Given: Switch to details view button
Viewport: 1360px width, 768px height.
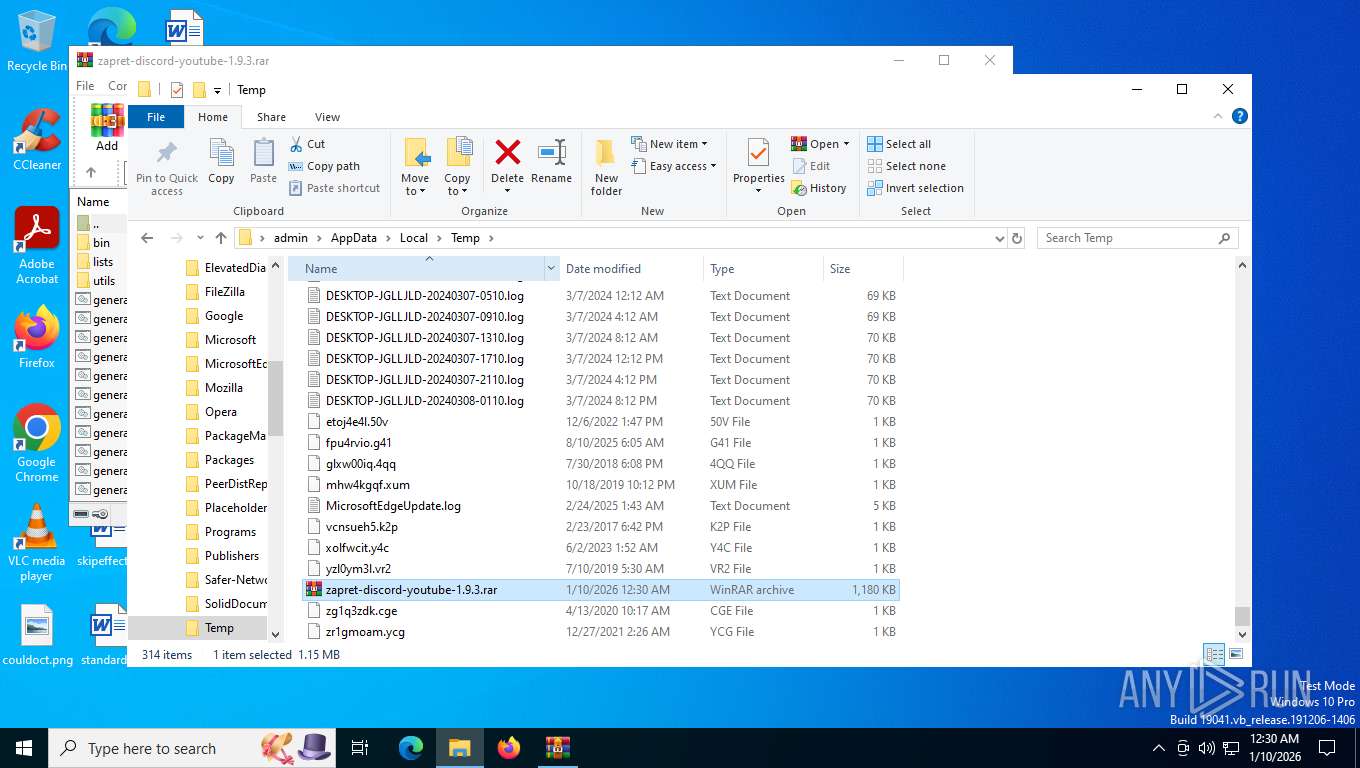Looking at the screenshot, I should coord(1214,655).
